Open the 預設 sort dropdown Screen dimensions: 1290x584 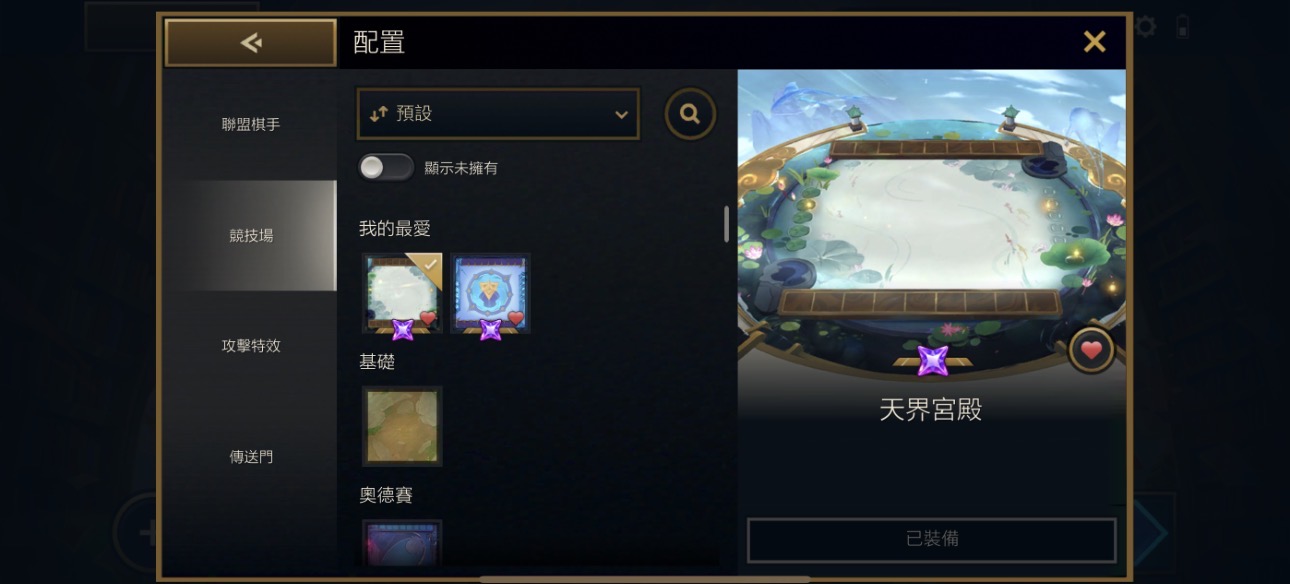coord(498,114)
